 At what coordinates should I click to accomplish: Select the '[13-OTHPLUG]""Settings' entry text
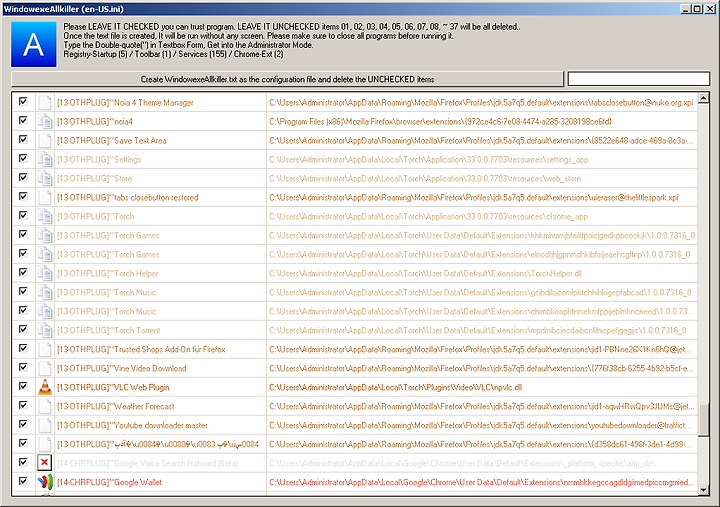(x=99, y=159)
